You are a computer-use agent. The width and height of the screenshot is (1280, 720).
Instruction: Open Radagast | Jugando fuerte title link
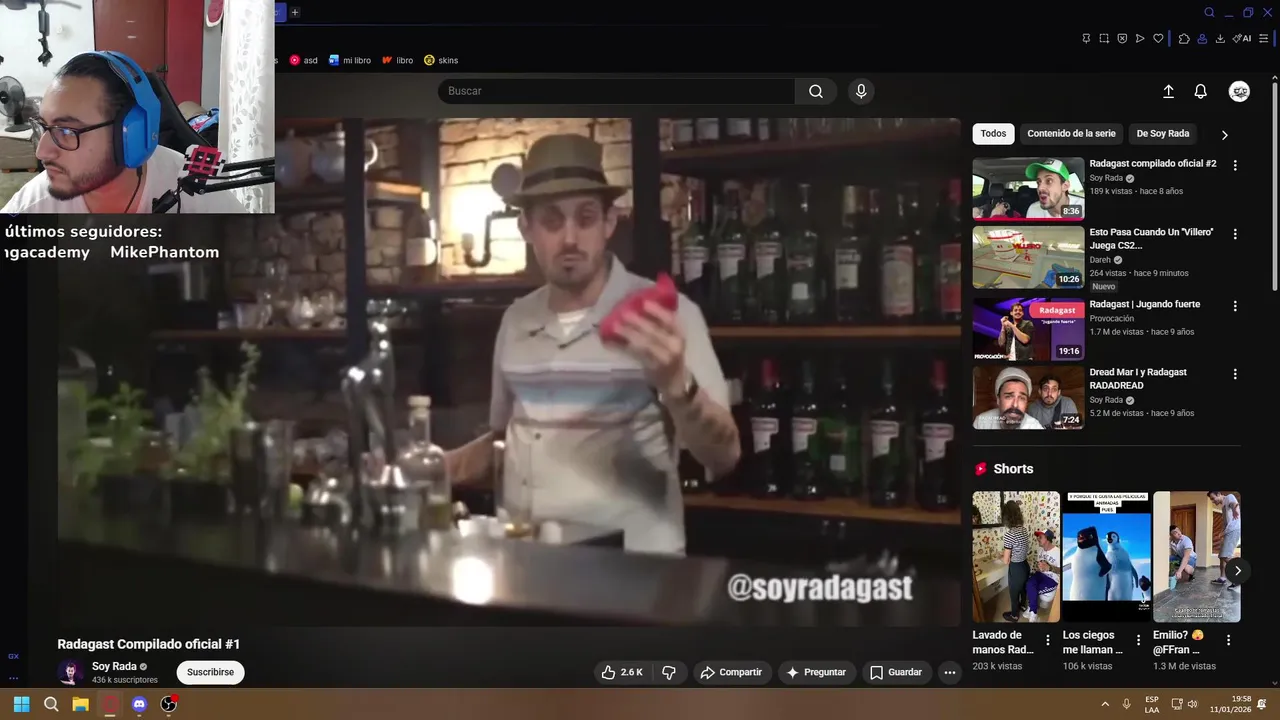coord(1145,304)
